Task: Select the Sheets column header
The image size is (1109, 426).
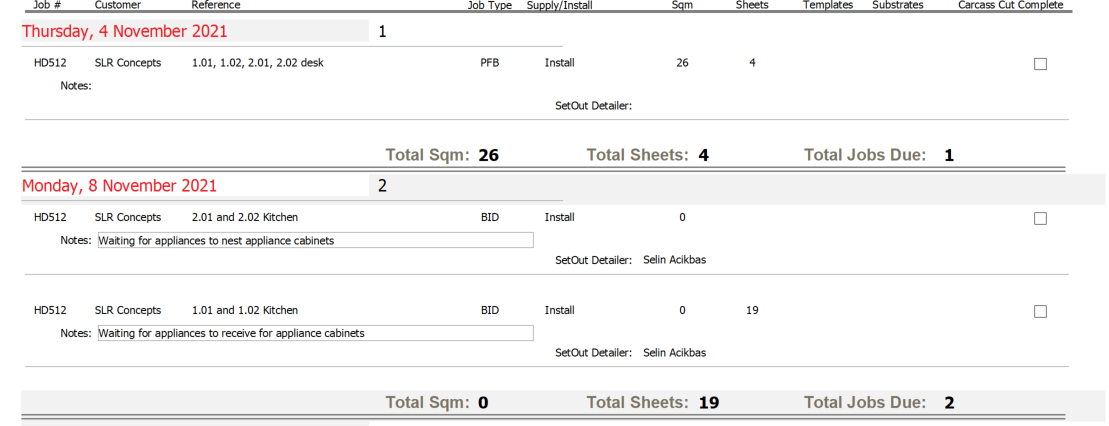Action: (752, 5)
